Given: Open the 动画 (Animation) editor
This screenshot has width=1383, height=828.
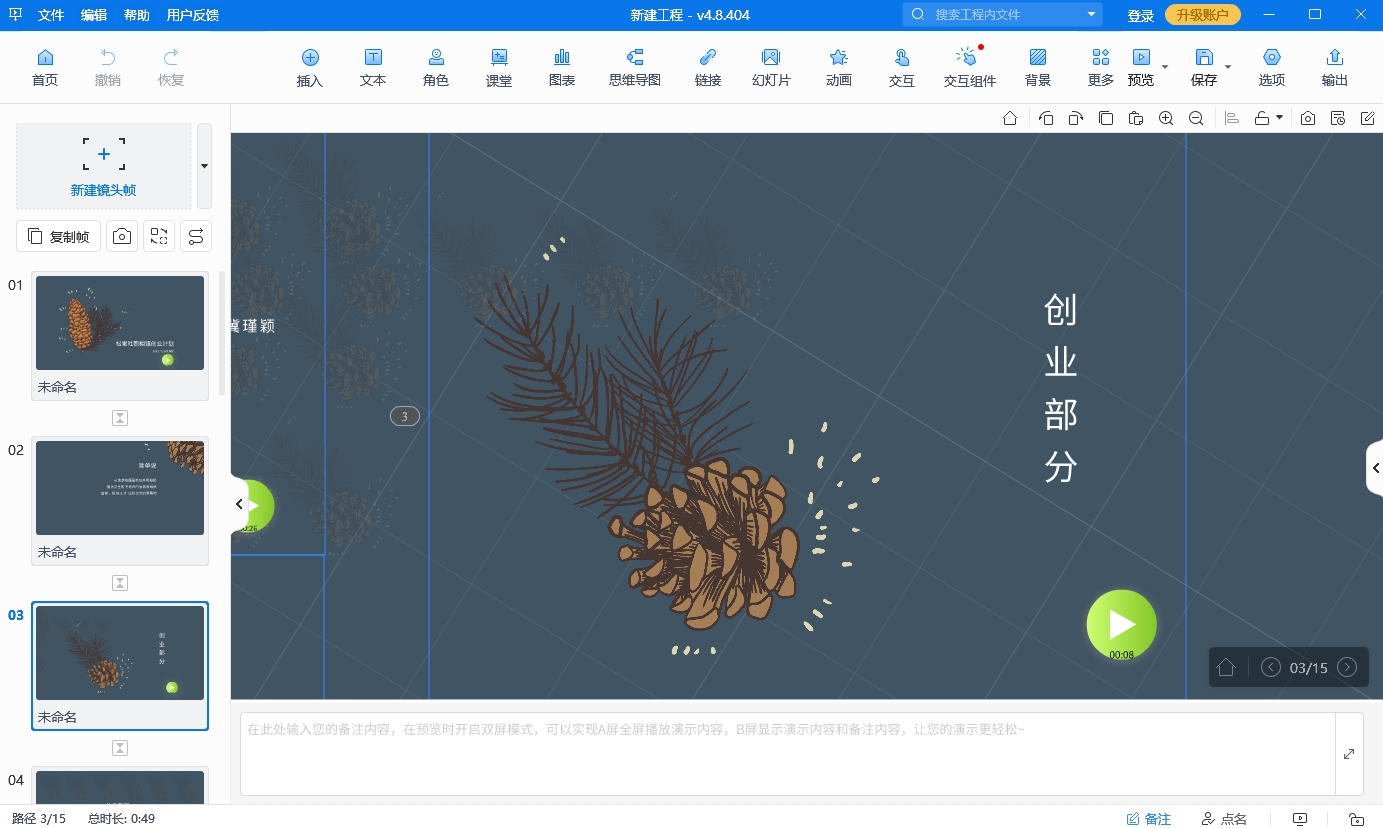Looking at the screenshot, I should 839,68.
